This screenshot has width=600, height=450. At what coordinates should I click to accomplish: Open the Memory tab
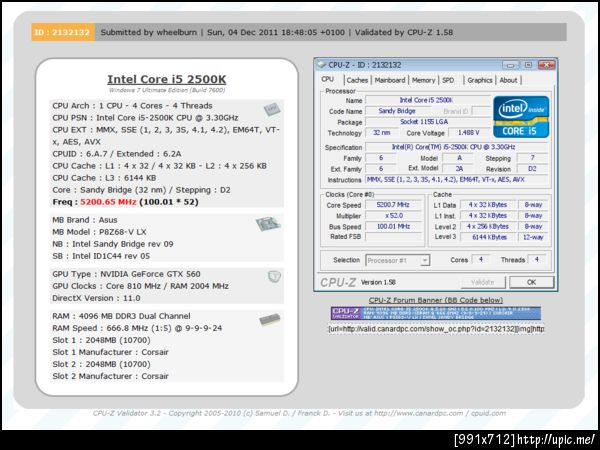tap(423, 80)
